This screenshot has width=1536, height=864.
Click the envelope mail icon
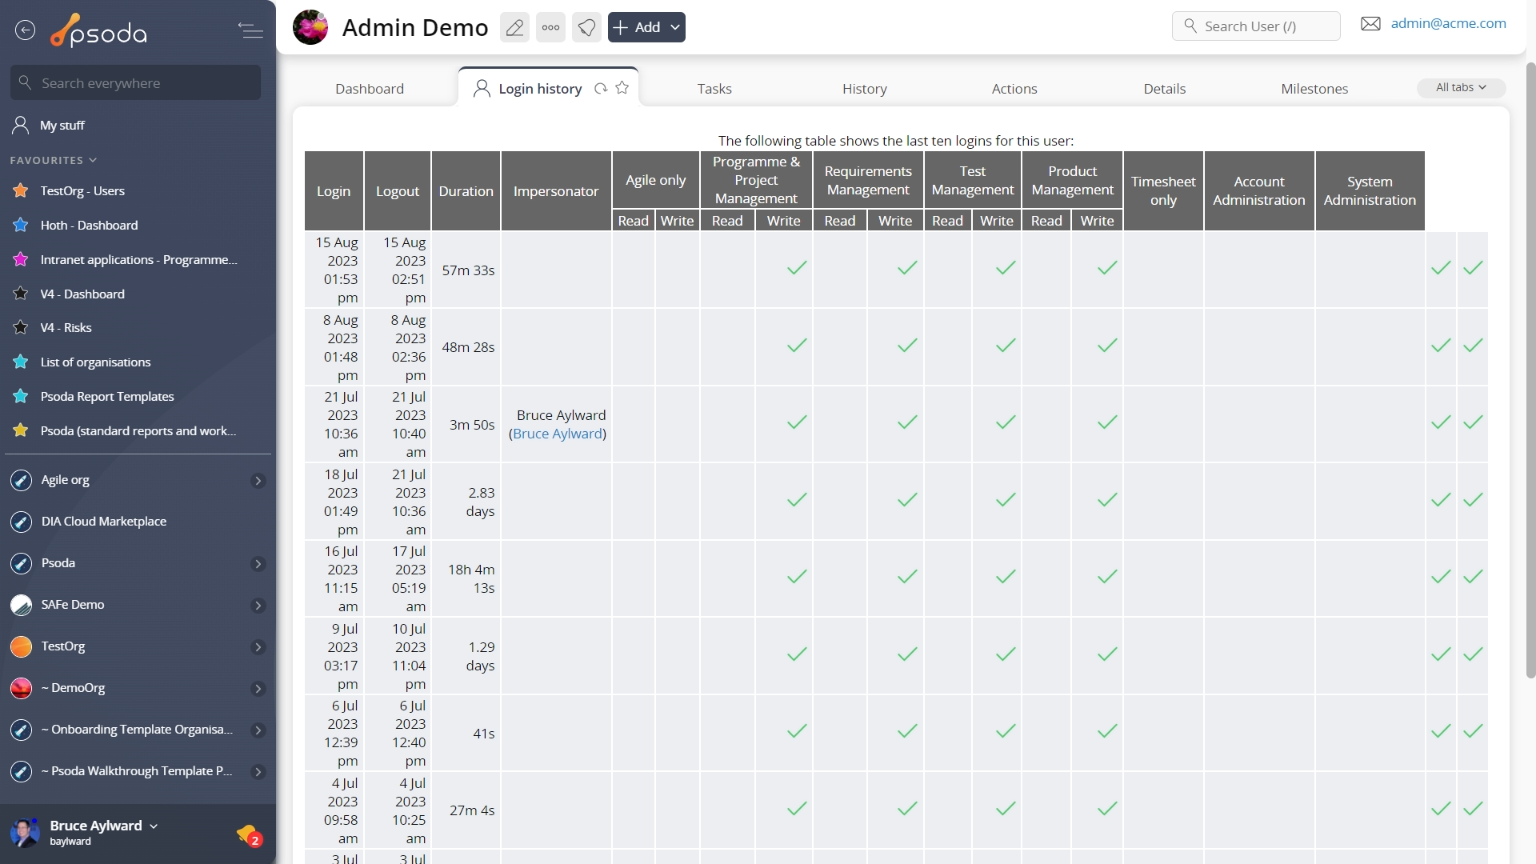click(1370, 24)
